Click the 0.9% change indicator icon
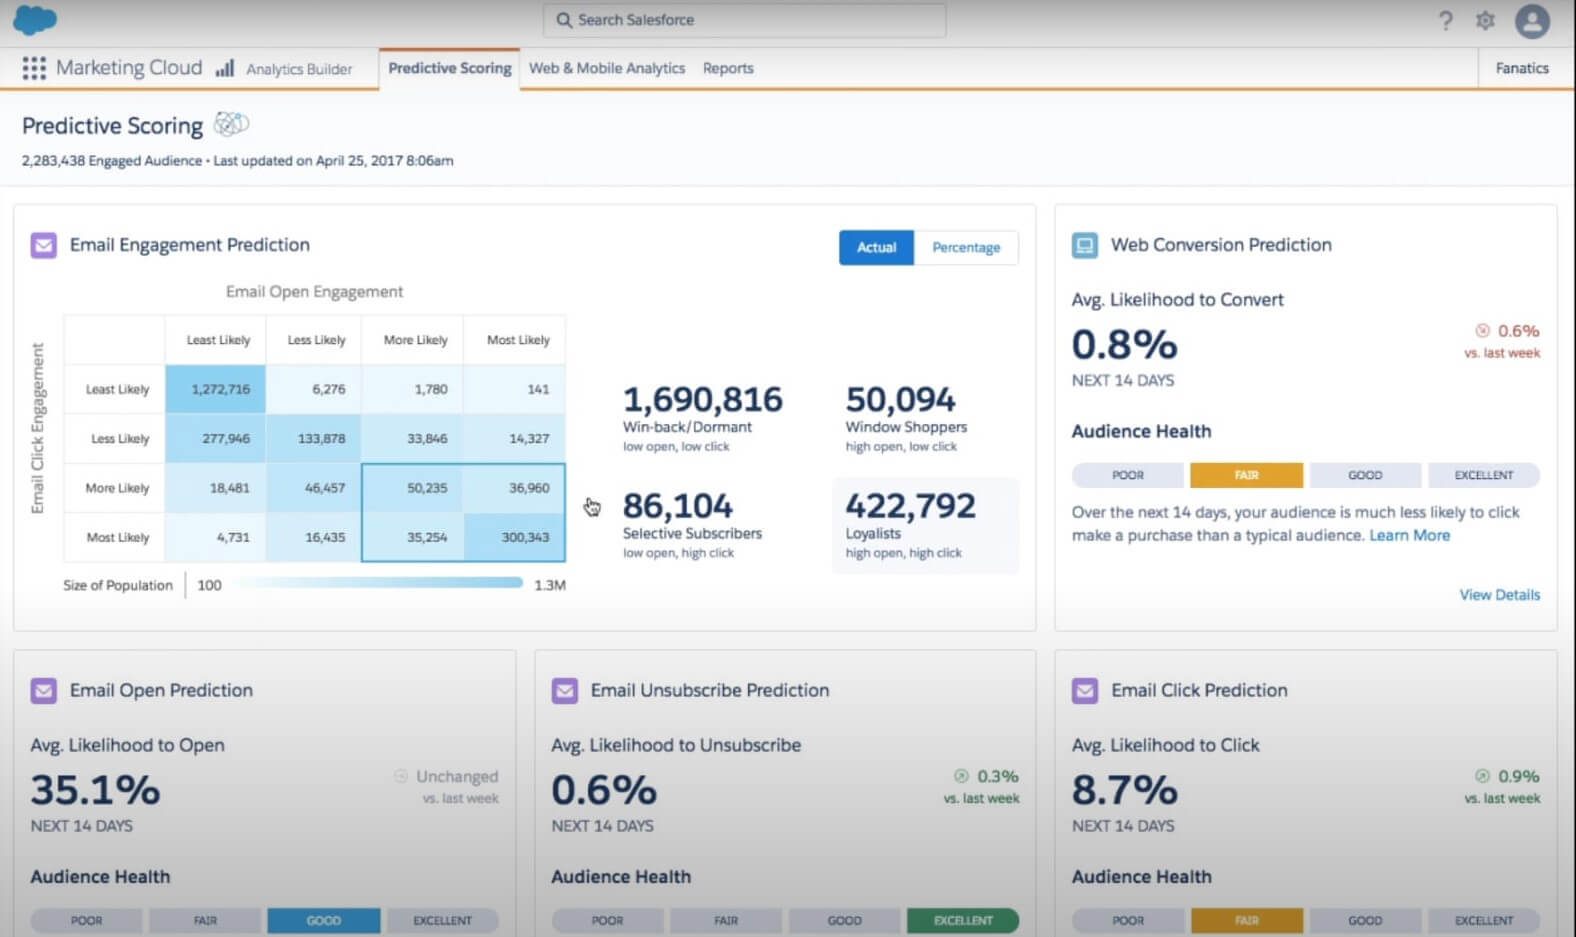Screen dimensions: 1576x937 (x=1482, y=776)
